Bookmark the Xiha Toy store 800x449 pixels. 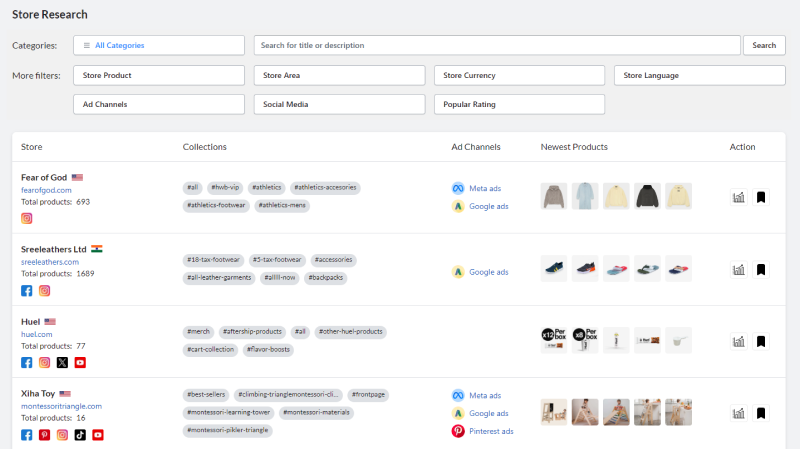(761, 413)
